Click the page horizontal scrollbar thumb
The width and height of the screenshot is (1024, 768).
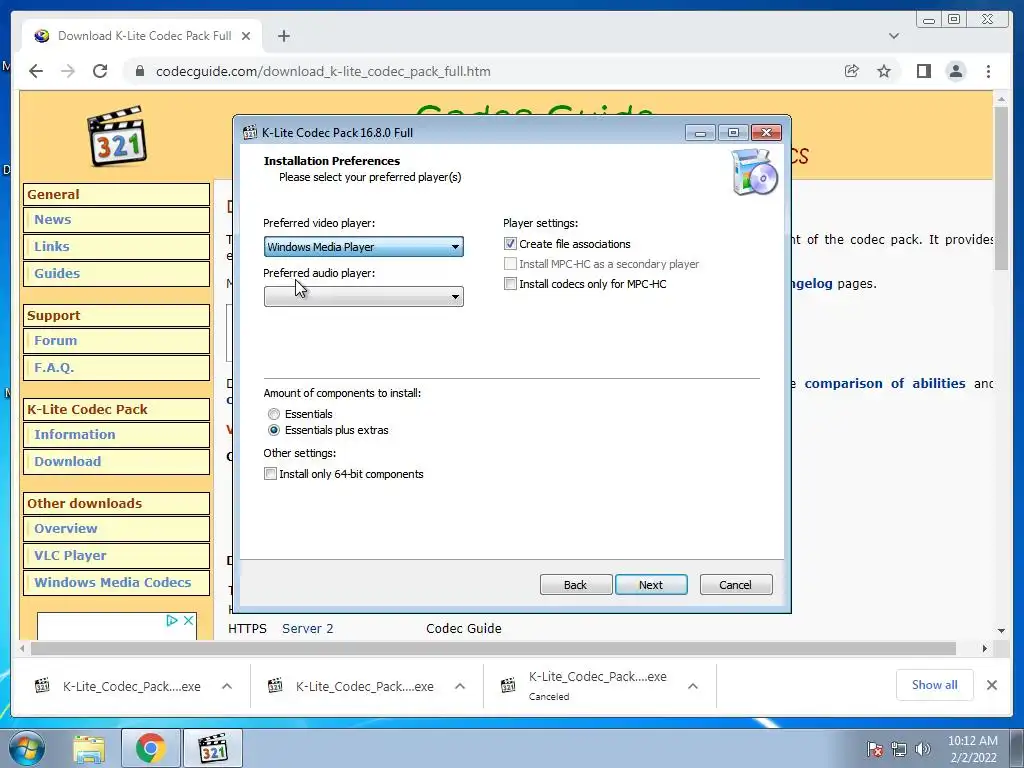[x=493, y=648]
